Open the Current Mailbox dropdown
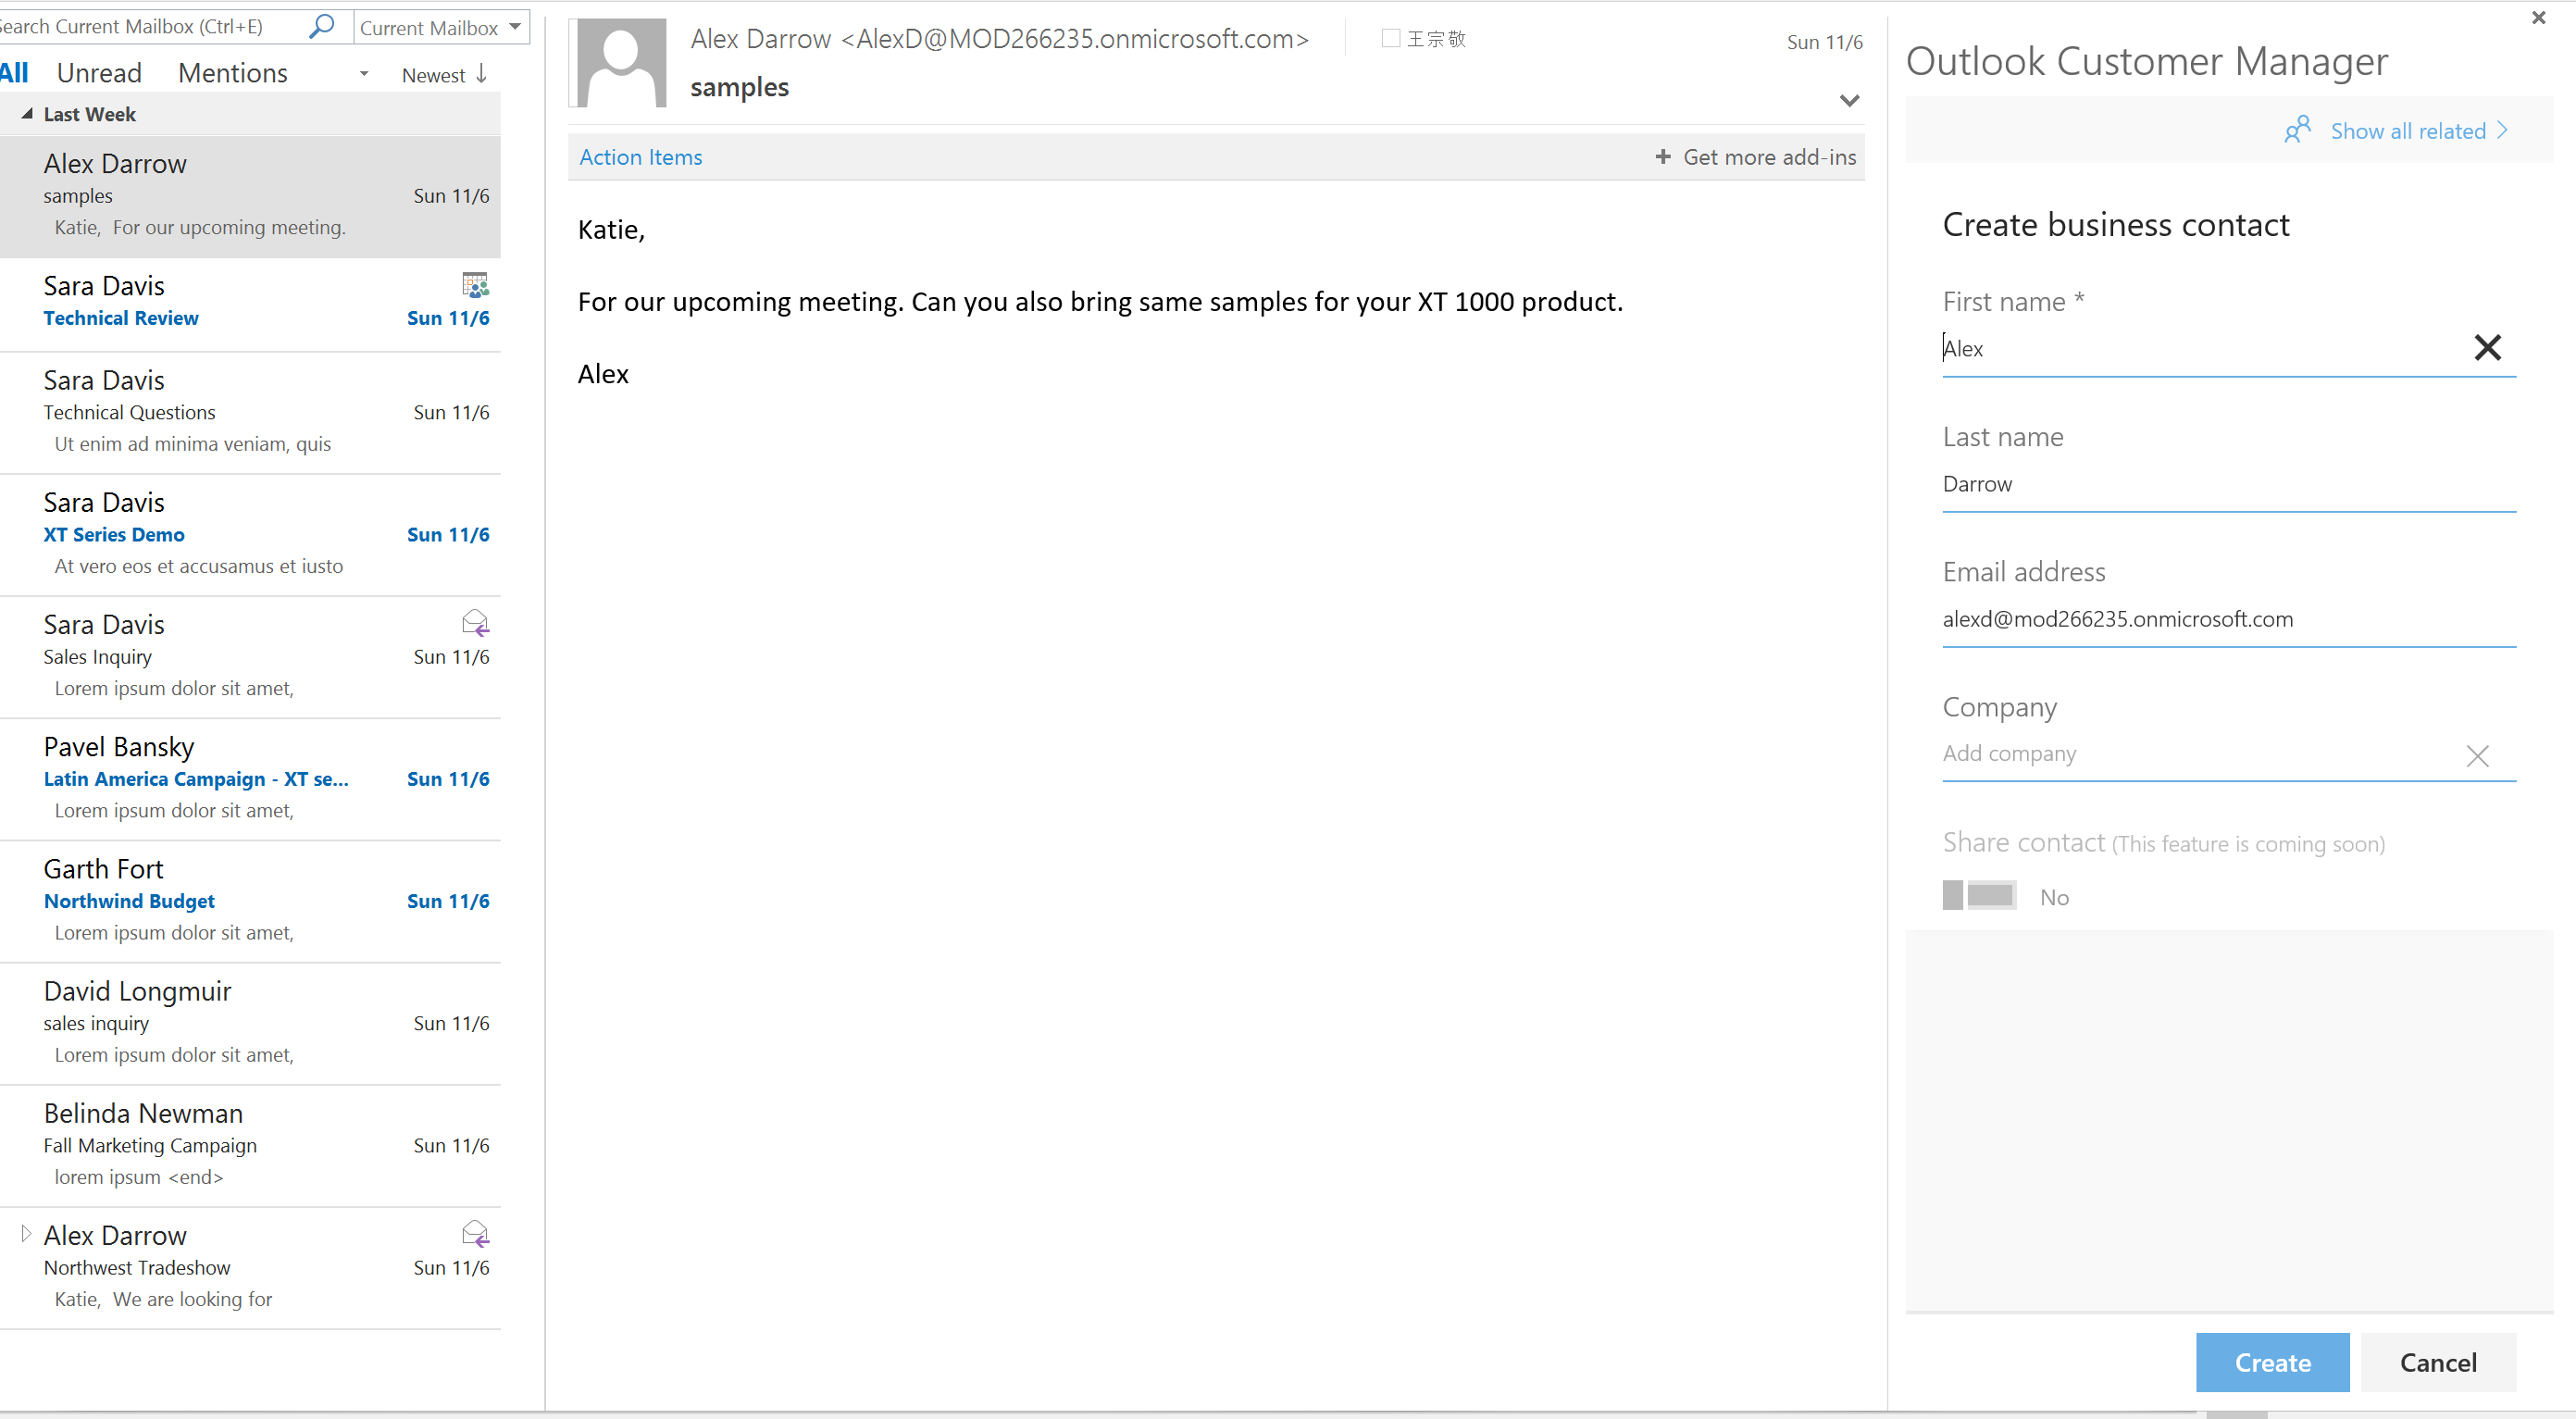The height and width of the screenshot is (1419, 2576). click(x=441, y=27)
